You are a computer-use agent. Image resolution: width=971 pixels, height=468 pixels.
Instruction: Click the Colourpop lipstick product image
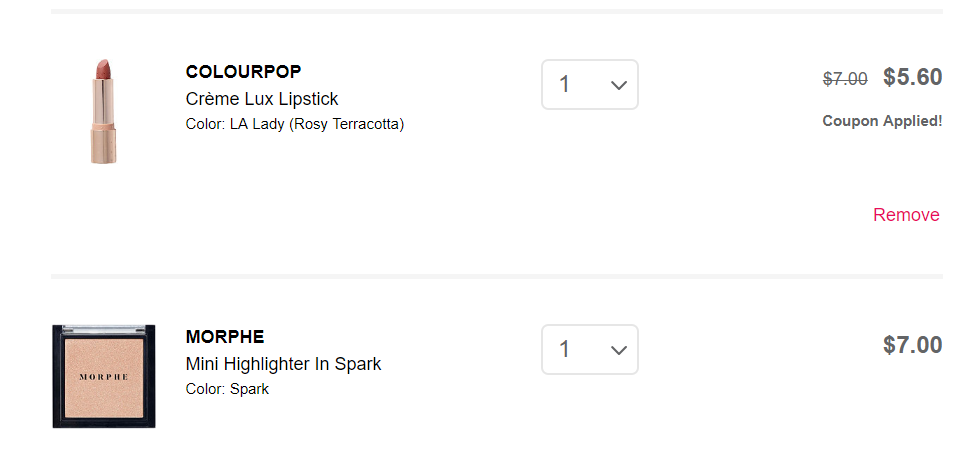click(x=104, y=110)
